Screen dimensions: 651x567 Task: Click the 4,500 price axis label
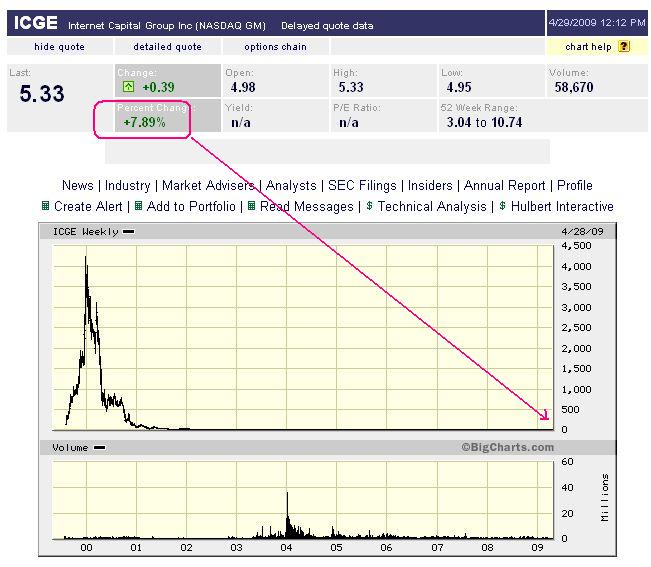coord(576,246)
